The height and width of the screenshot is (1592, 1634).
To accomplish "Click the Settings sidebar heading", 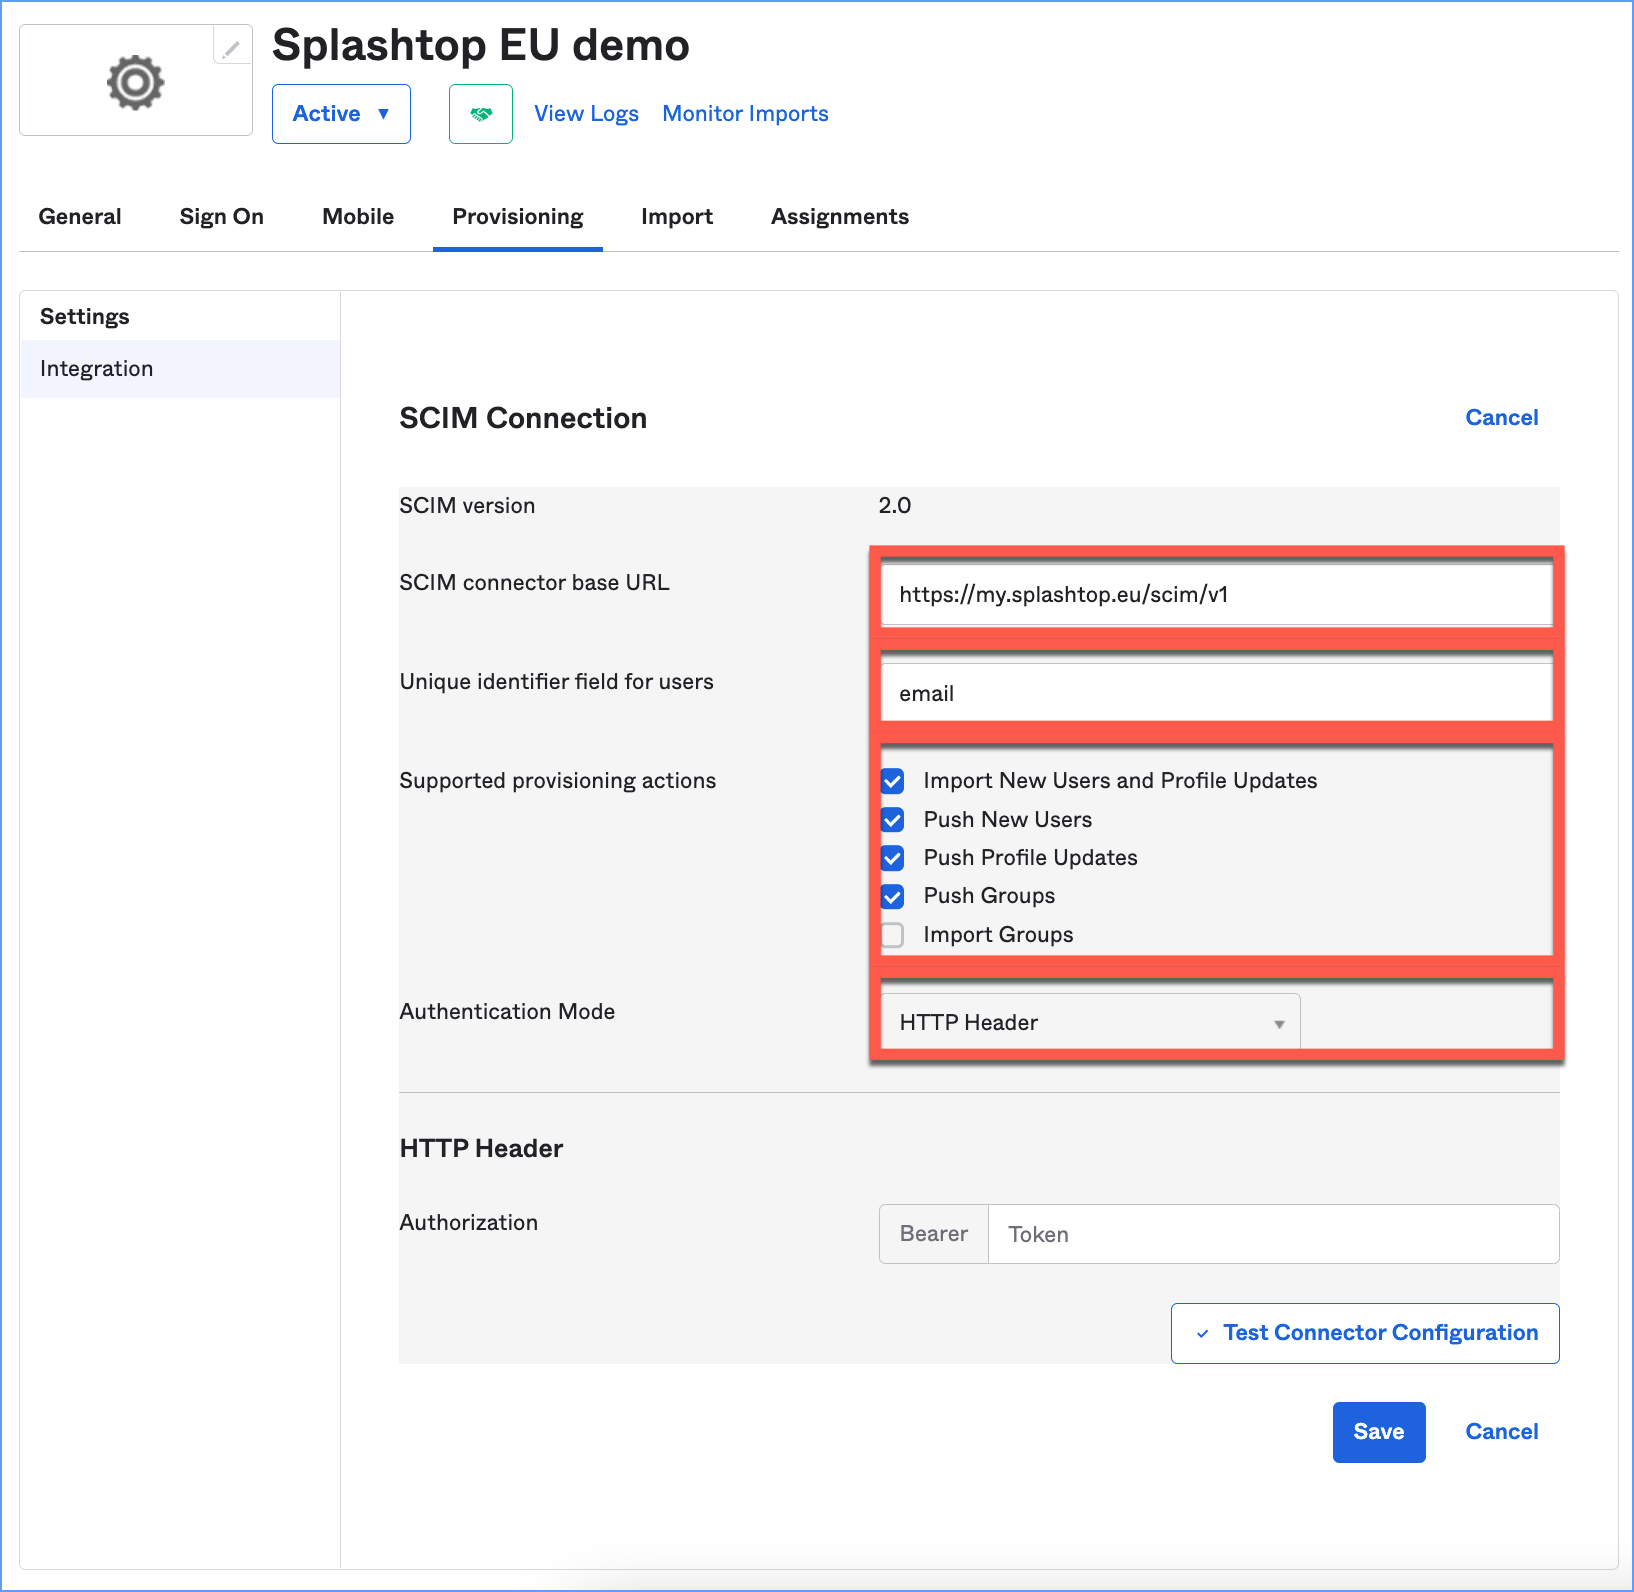I will click(x=85, y=317).
